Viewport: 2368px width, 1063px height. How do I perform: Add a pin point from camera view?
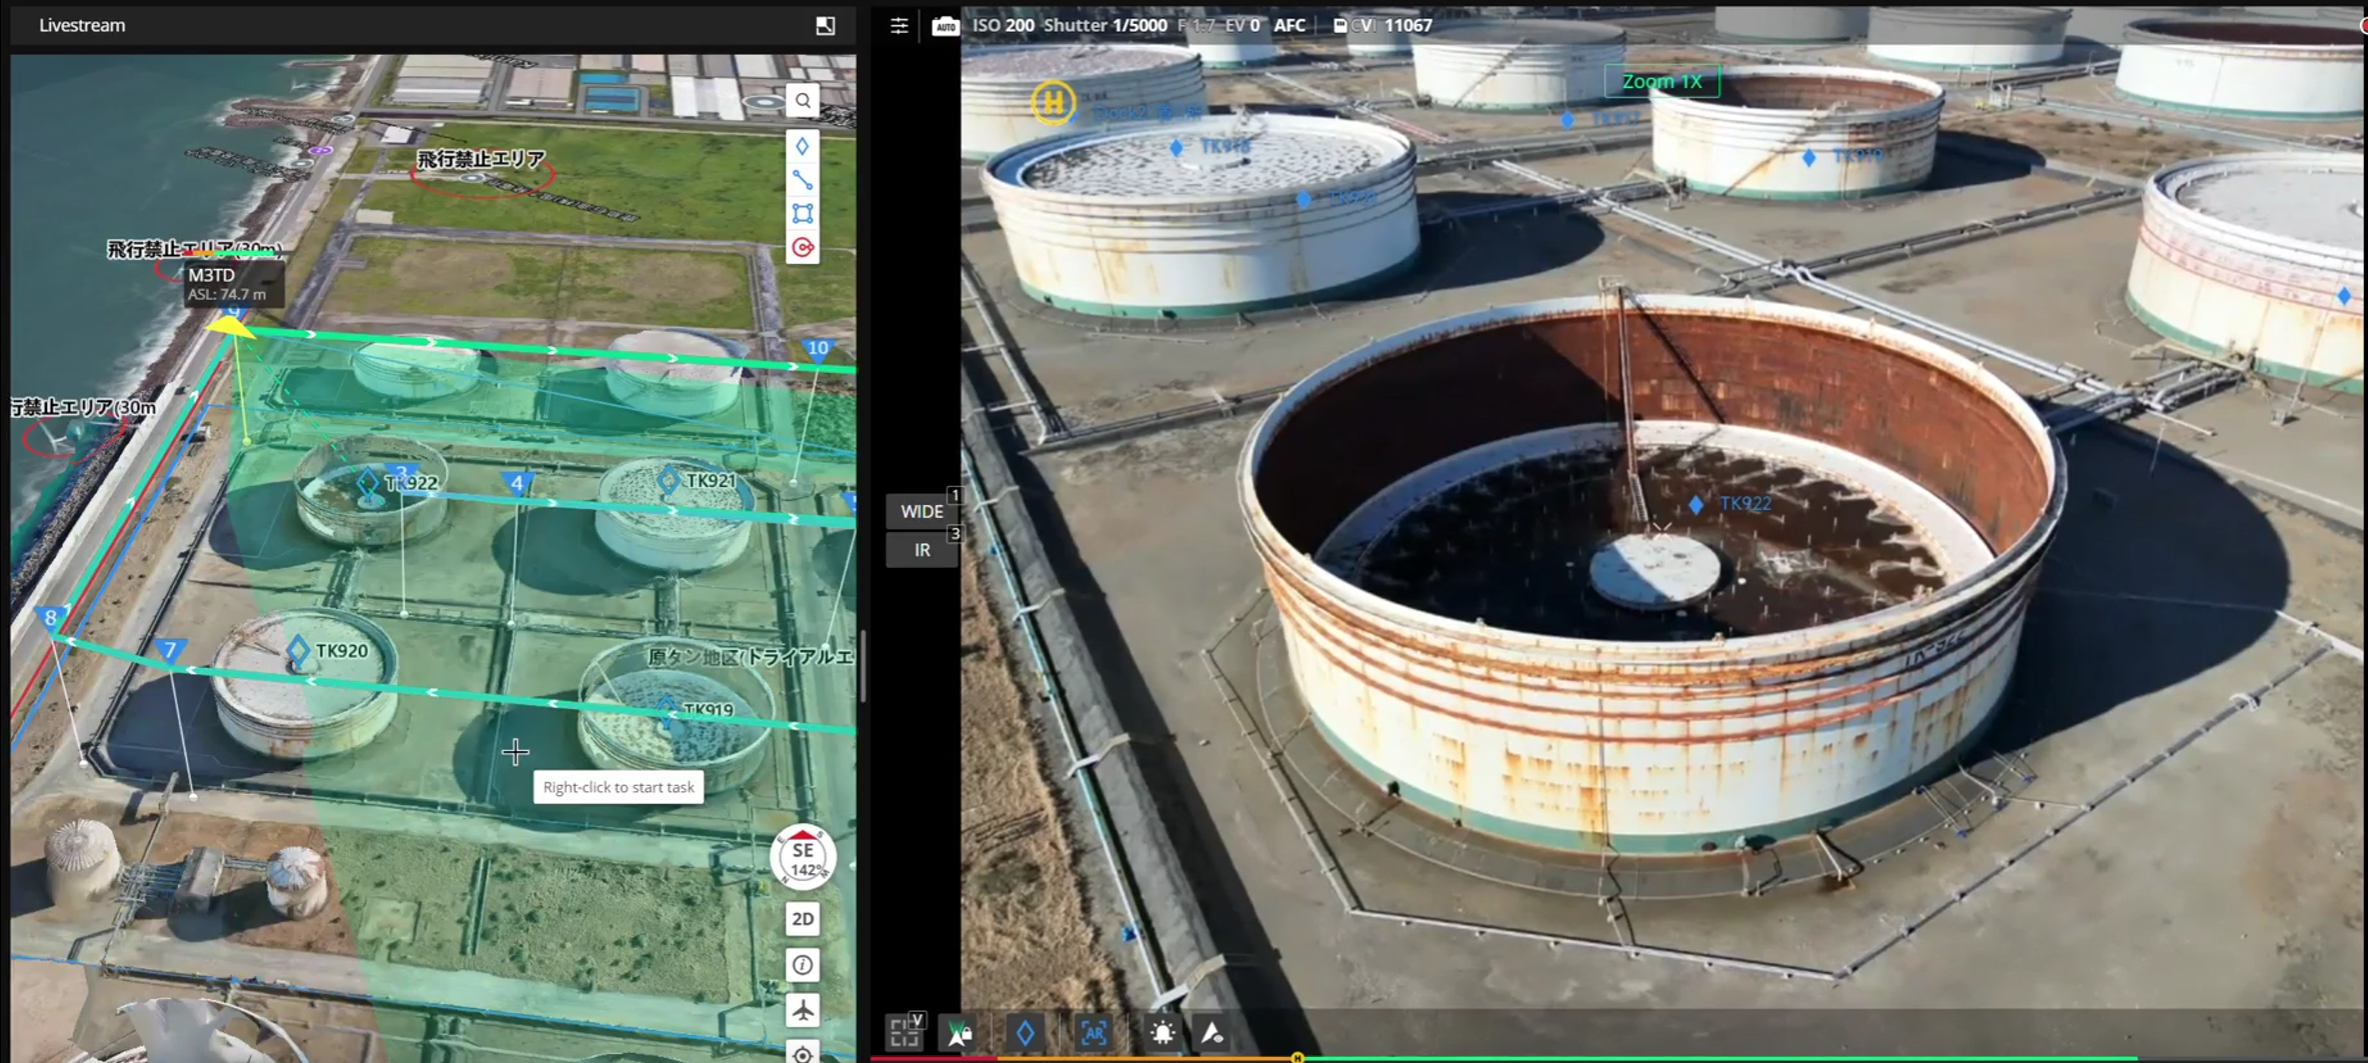click(1025, 1032)
